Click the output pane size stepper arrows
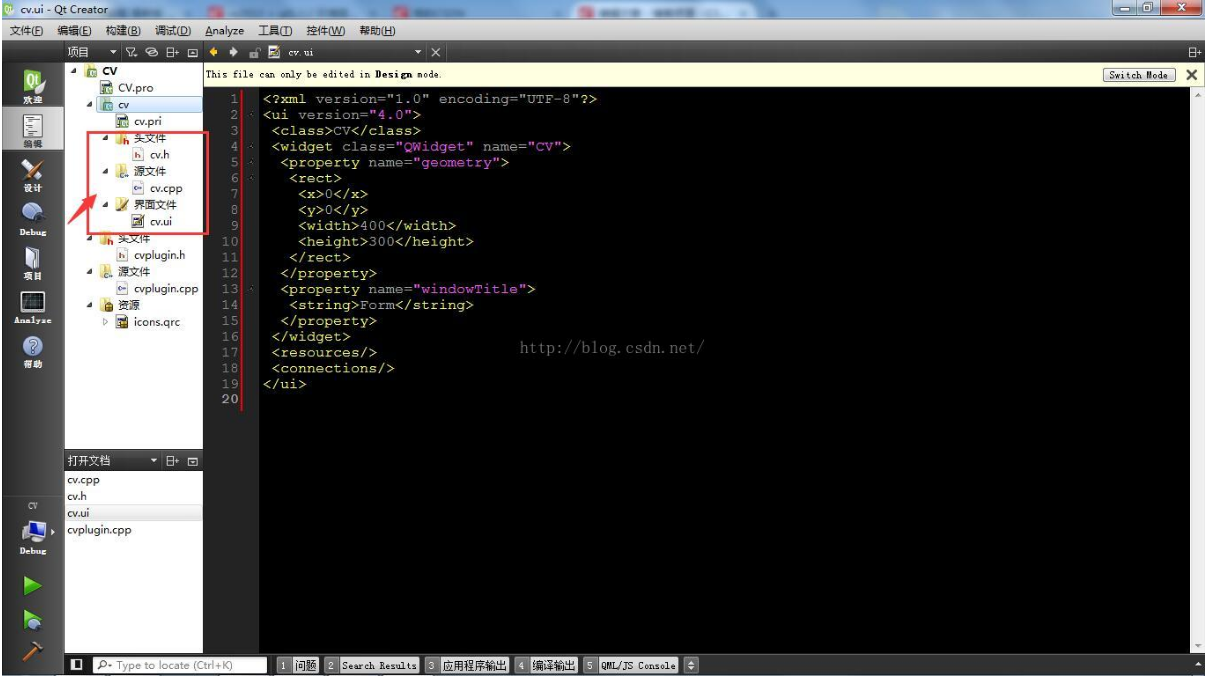 click(x=691, y=665)
